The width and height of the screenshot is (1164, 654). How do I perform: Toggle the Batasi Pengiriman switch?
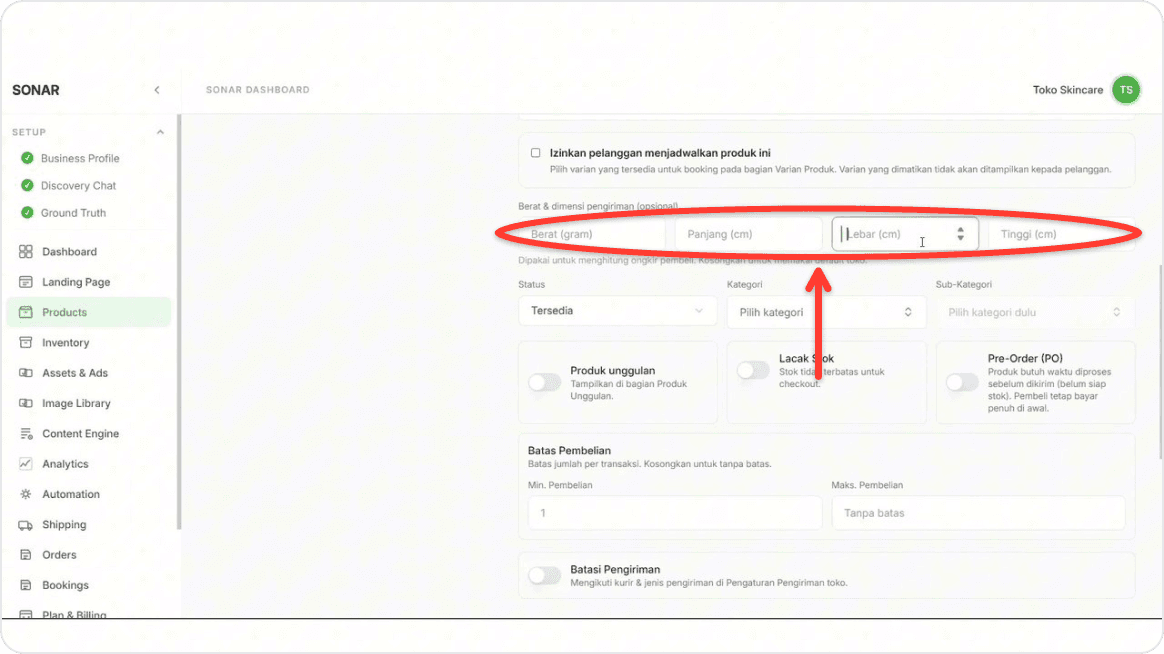point(544,576)
